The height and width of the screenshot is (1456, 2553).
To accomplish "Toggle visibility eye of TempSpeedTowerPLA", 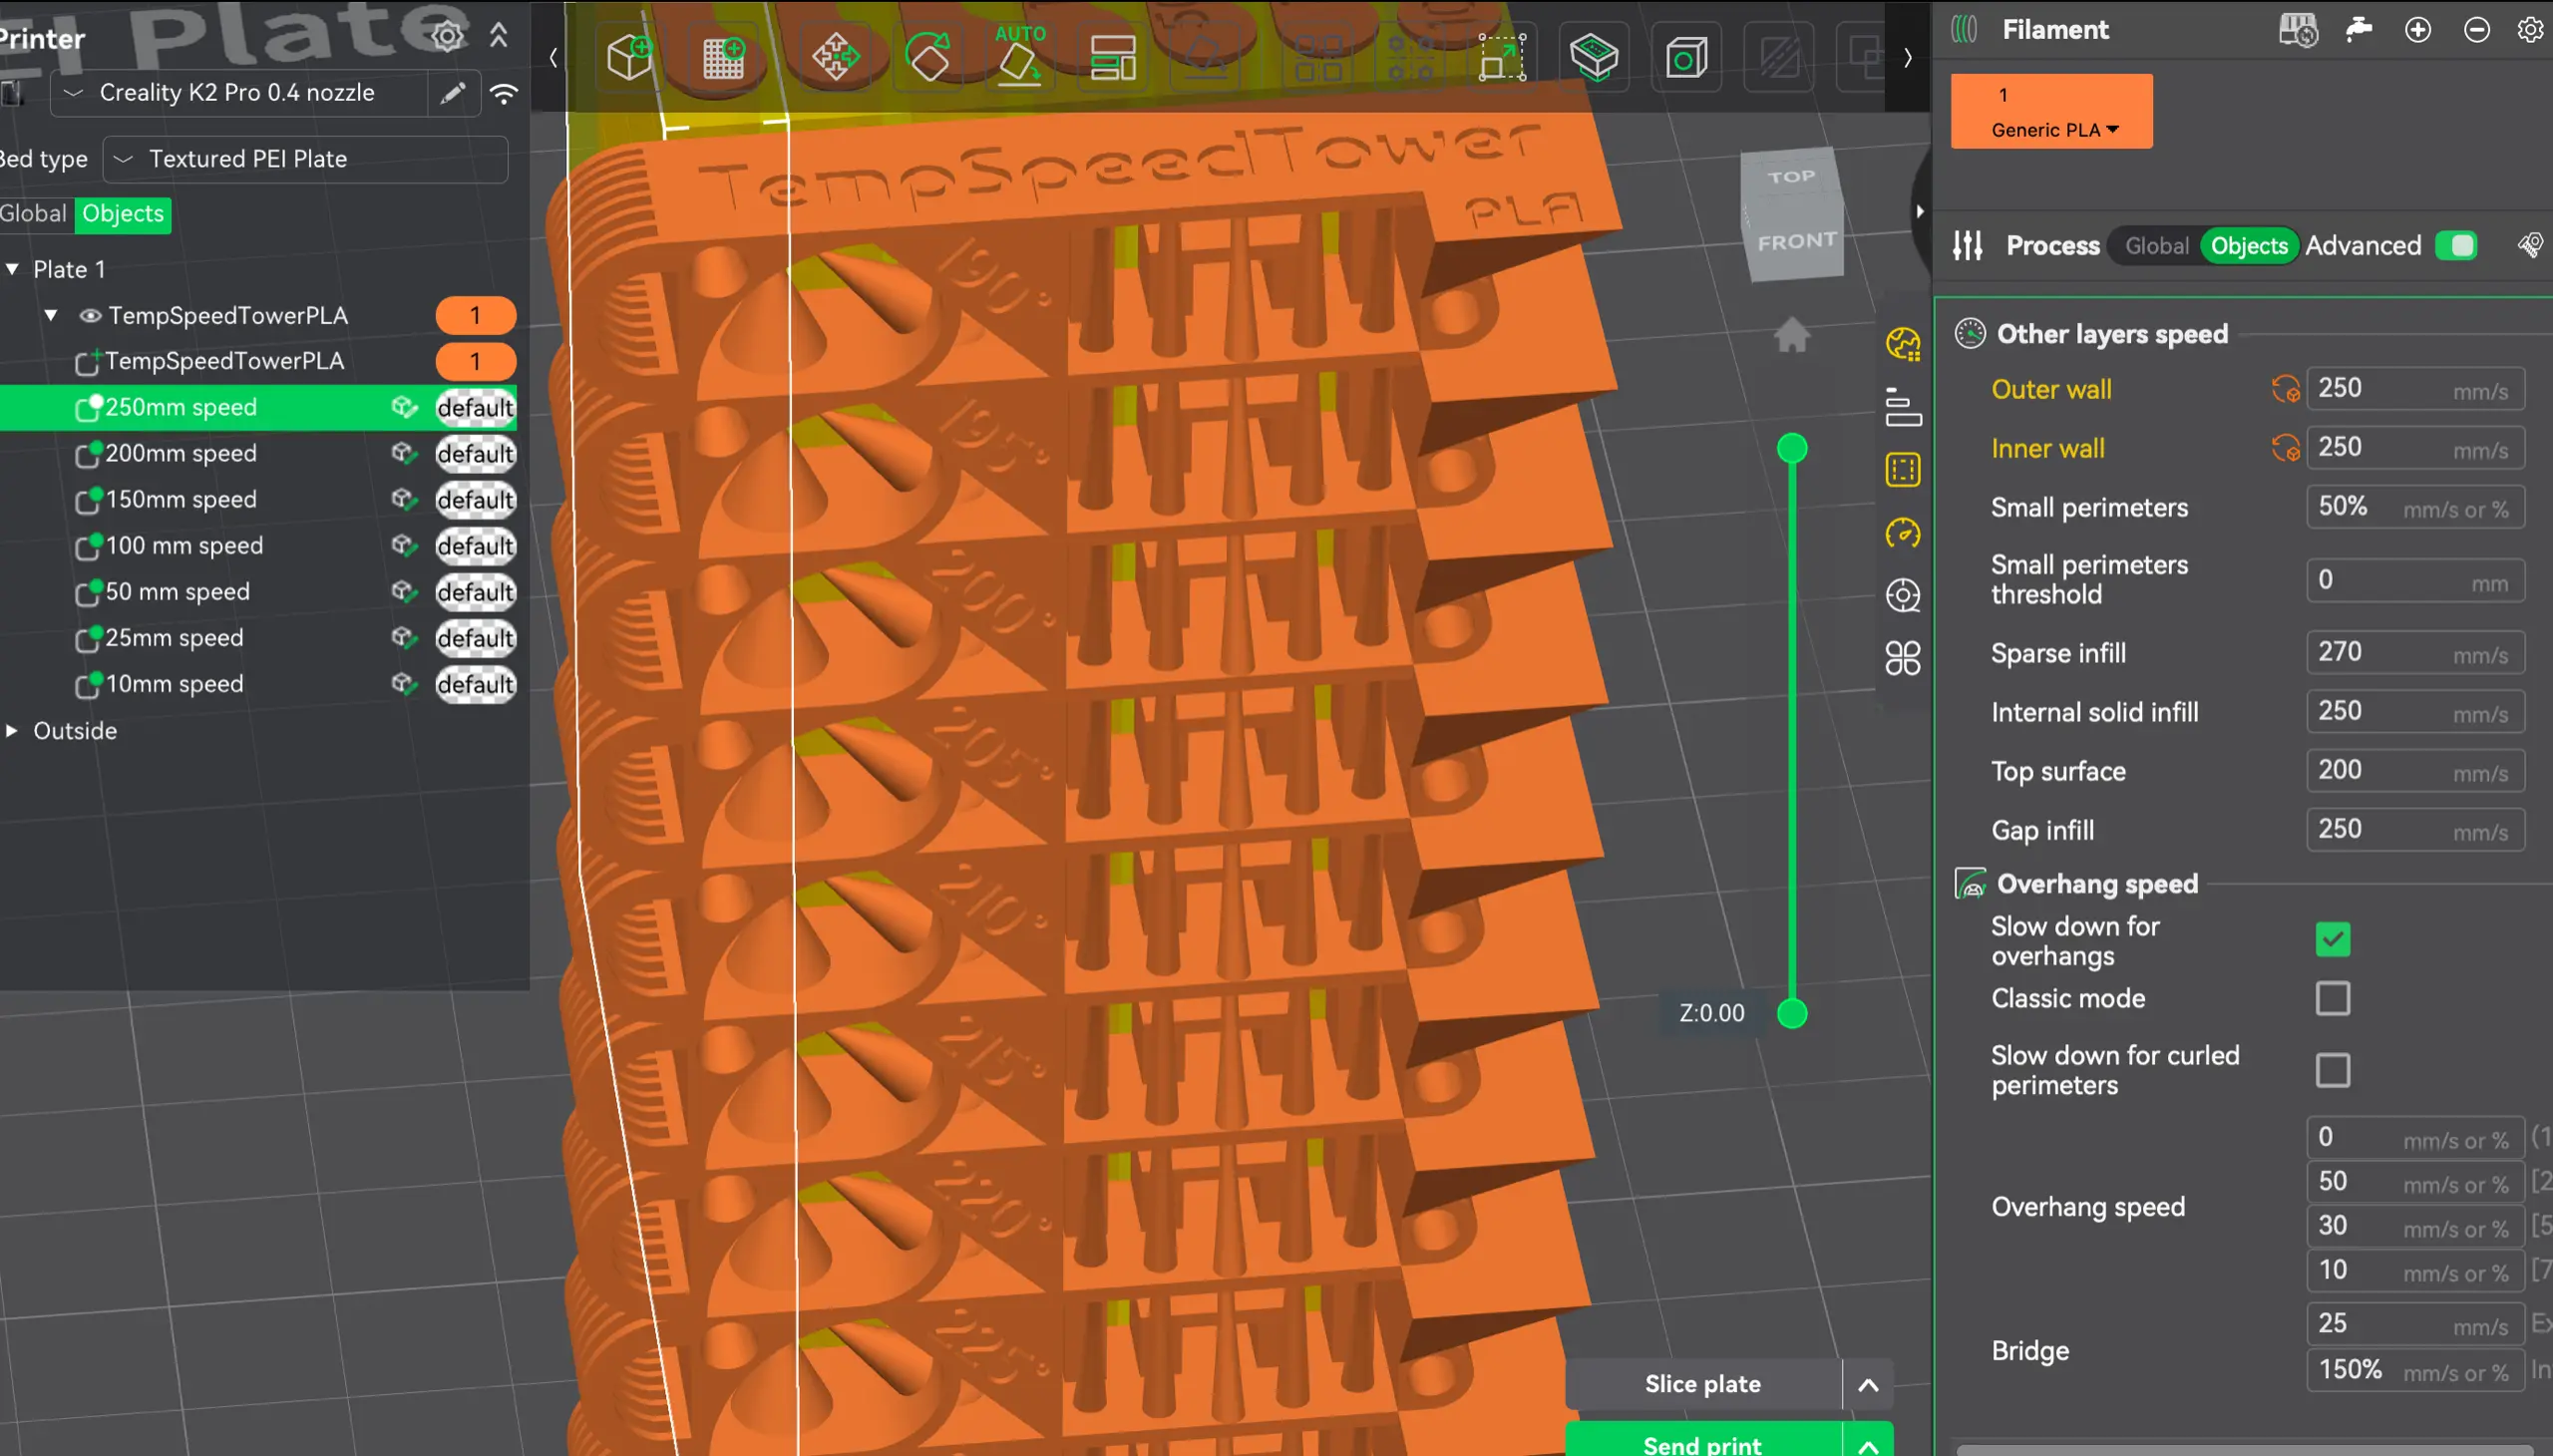I will coord(90,316).
